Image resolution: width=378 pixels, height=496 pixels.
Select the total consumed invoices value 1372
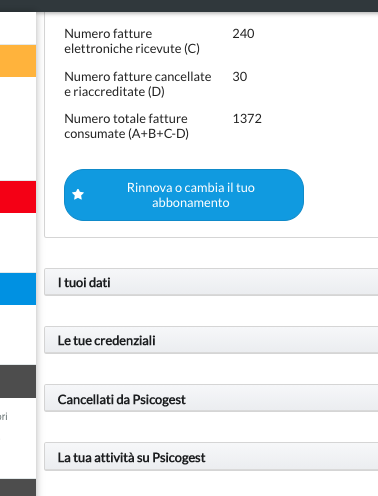tap(247, 119)
